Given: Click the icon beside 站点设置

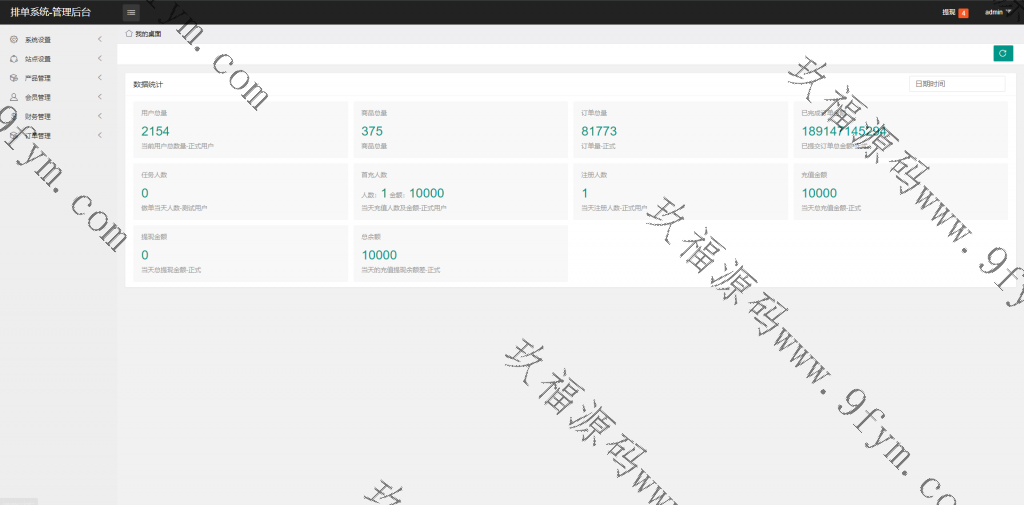Looking at the screenshot, I should 13,59.
